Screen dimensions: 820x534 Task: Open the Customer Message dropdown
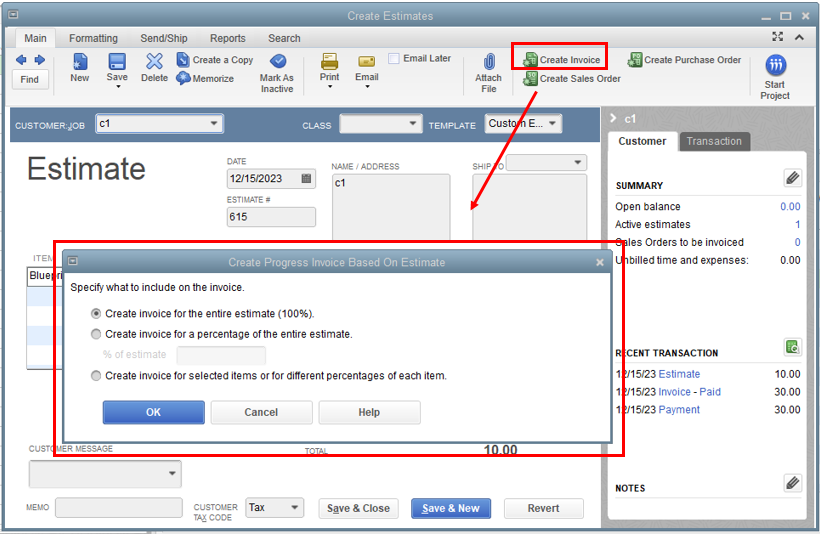tap(172, 473)
